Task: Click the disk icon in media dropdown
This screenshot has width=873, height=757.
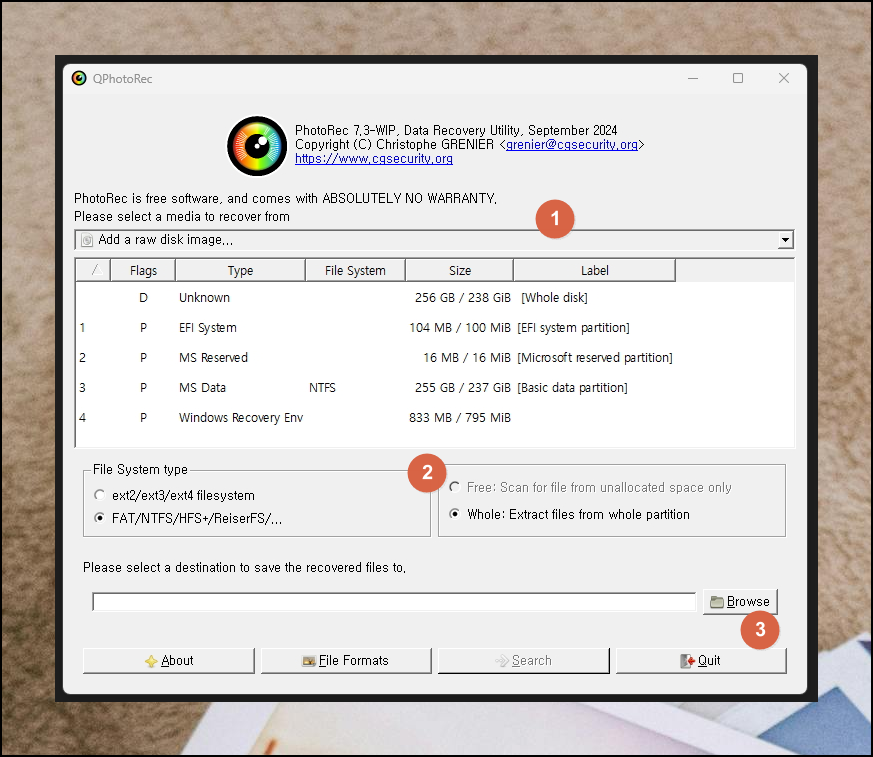Action: [87, 240]
